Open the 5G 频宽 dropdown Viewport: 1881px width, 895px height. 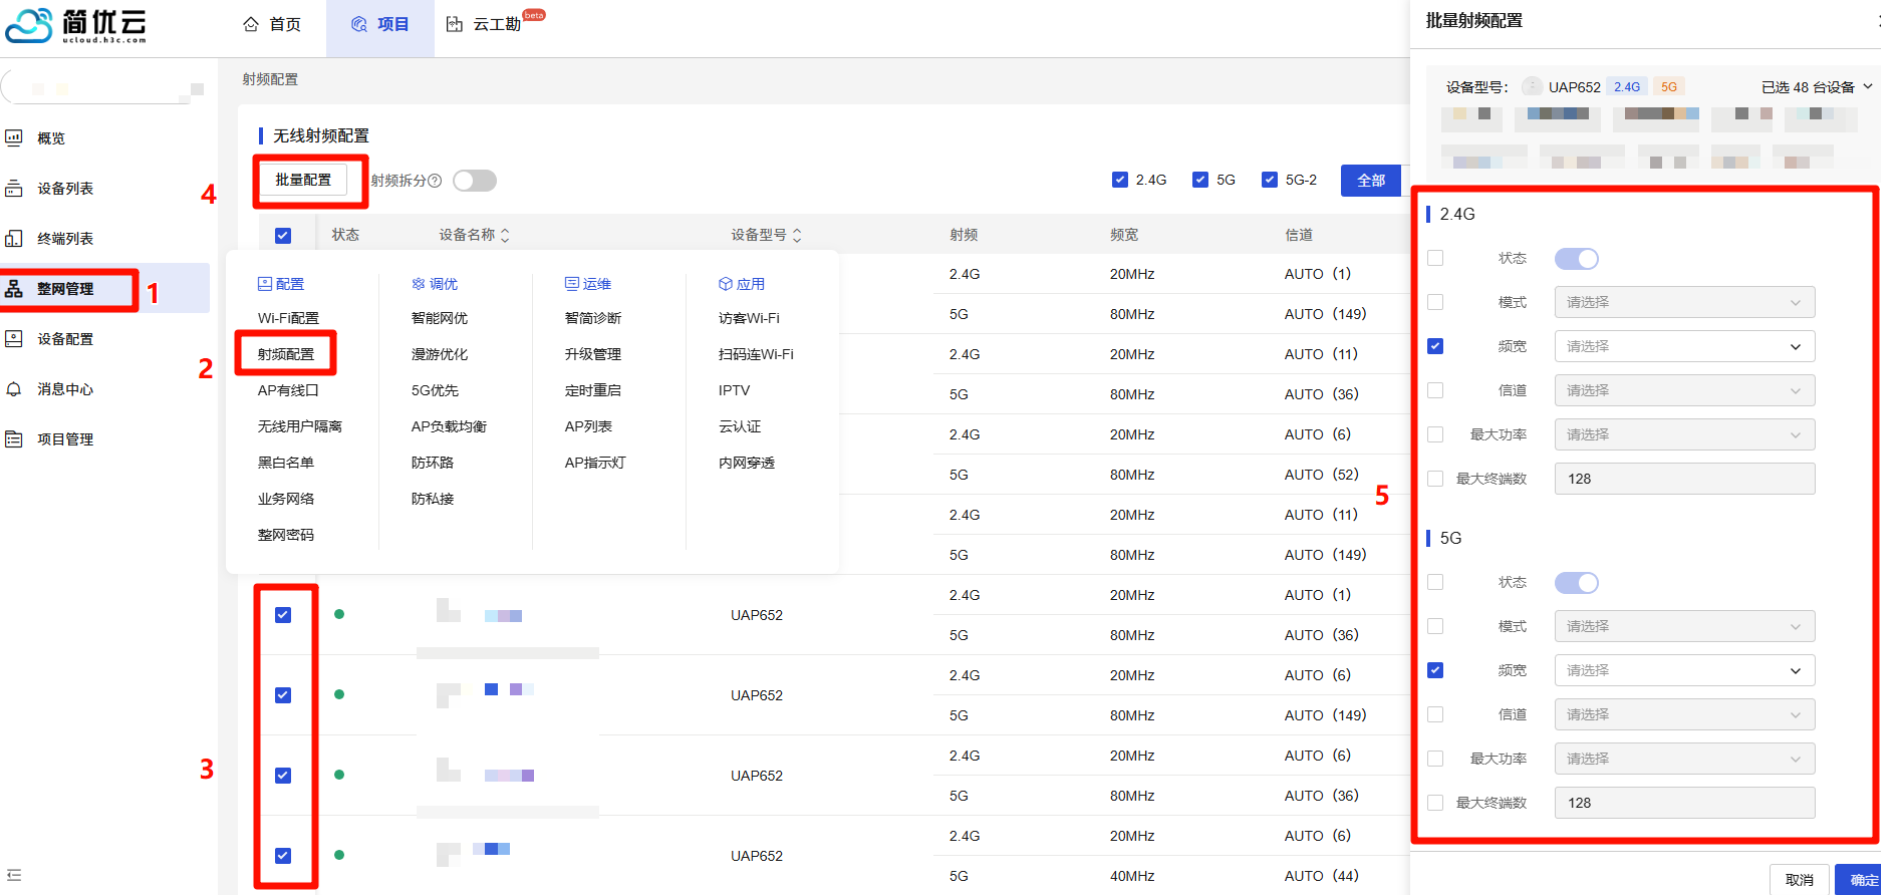click(1684, 671)
